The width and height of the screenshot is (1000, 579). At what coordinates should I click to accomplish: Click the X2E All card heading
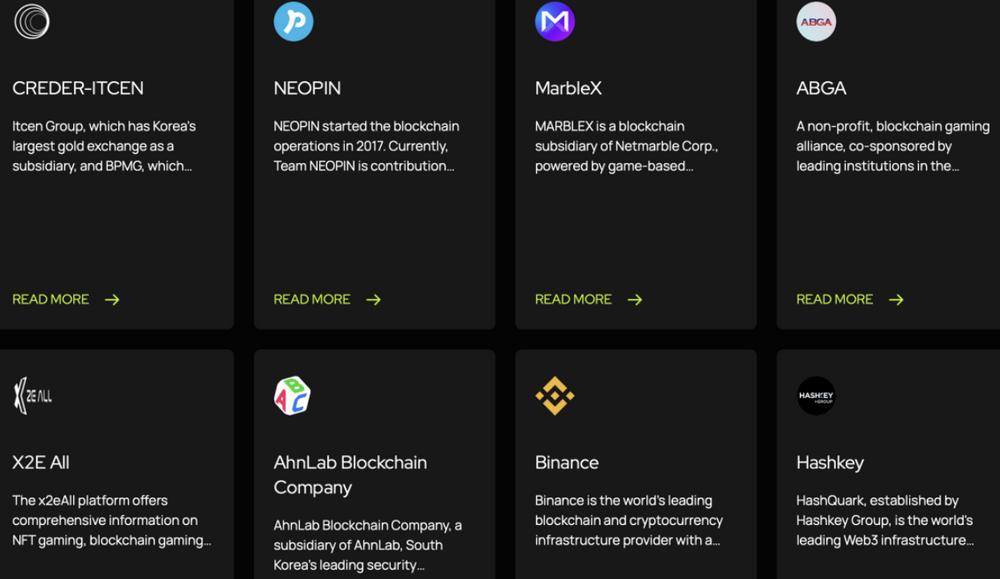point(41,462)
